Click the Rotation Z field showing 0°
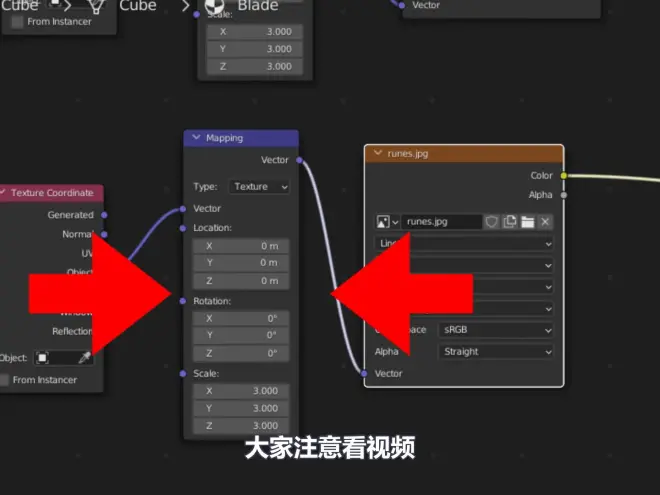The image size is (660, 495). coord(241,353)
